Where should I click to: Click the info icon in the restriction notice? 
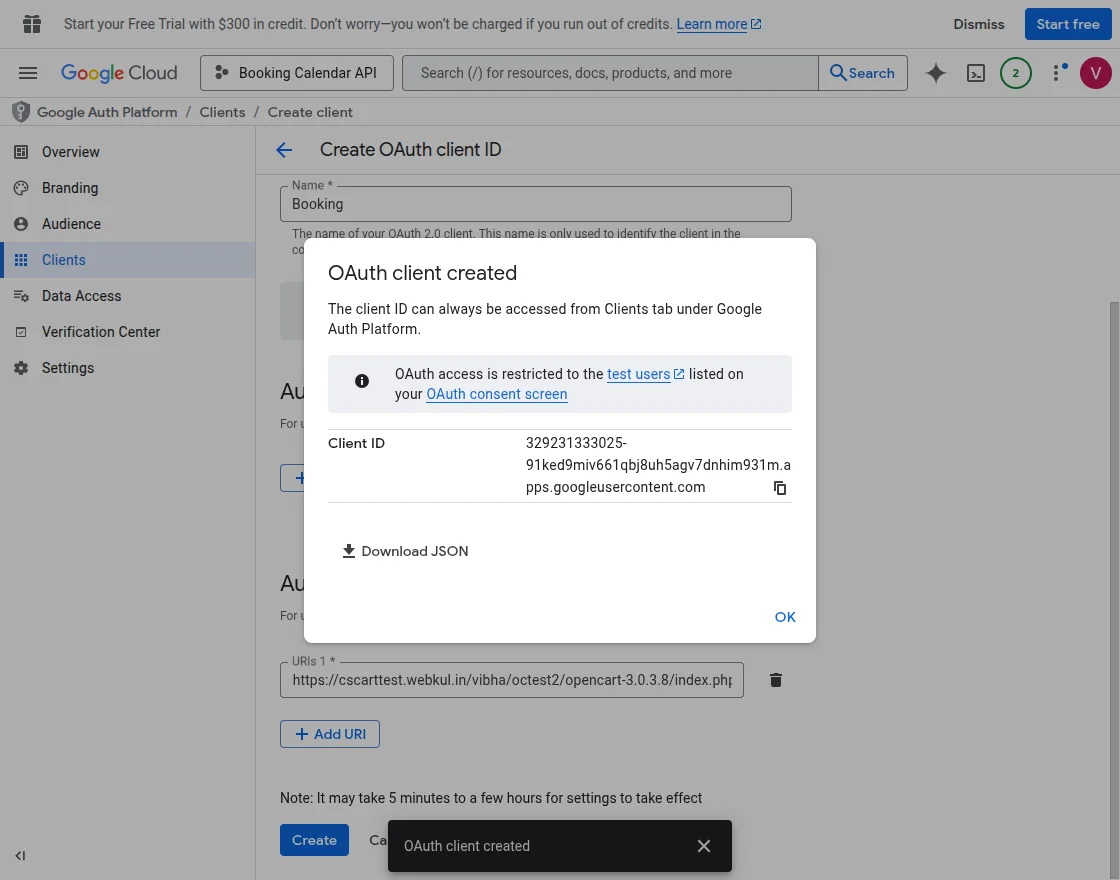(x=361, y=380)
